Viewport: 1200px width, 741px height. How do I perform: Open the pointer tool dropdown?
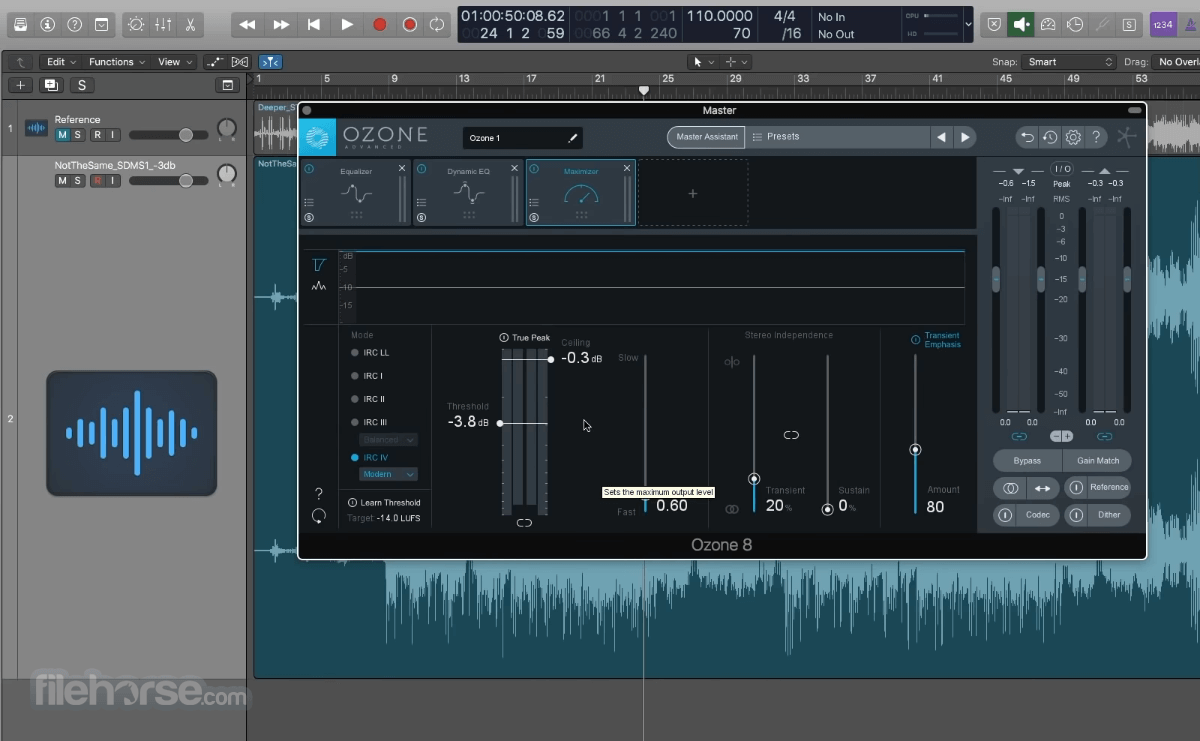point(704,62)
